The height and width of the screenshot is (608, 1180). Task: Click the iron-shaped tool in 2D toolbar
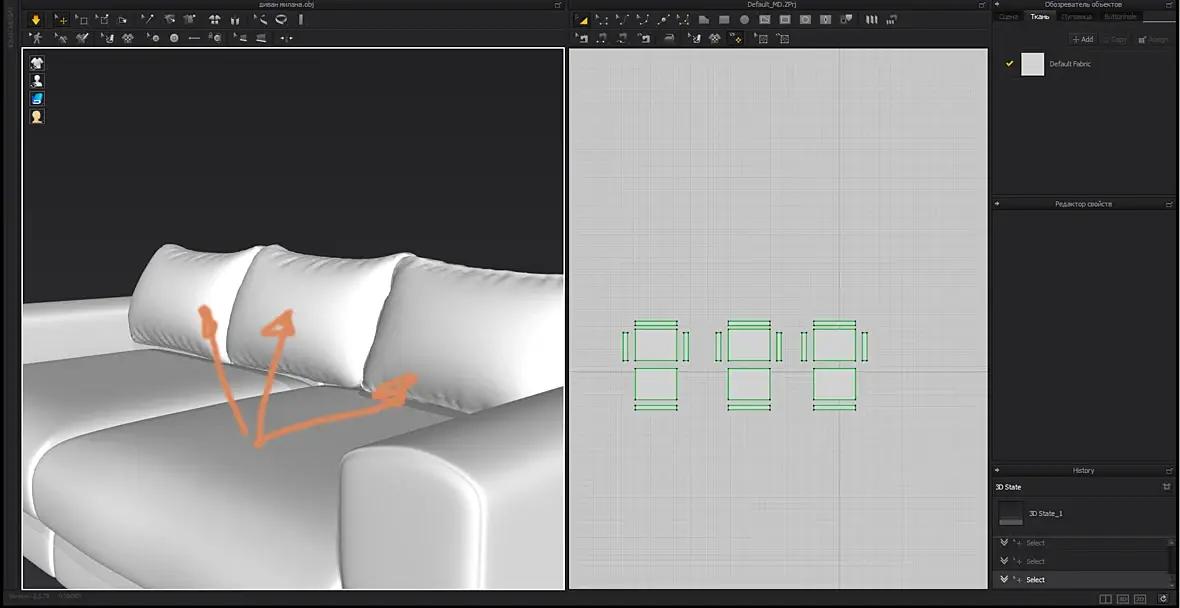(669, 38)
